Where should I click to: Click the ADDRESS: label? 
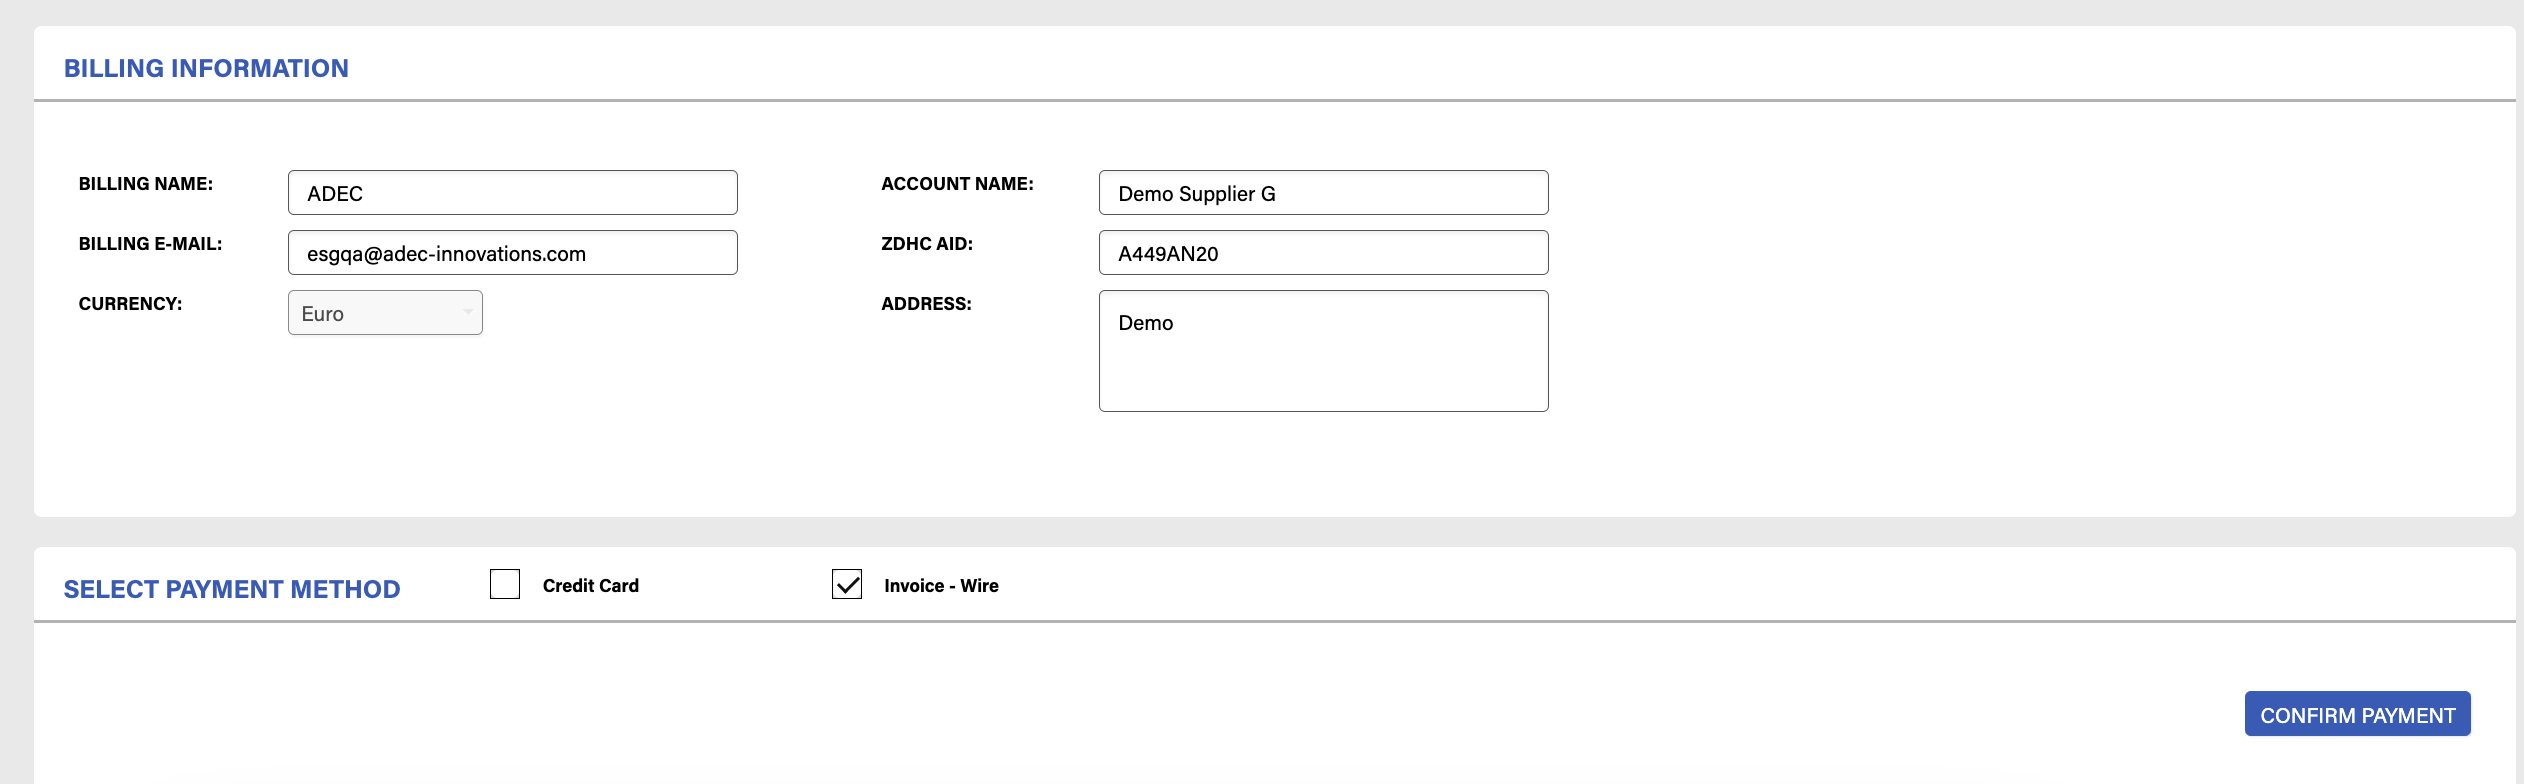point(926,304)
